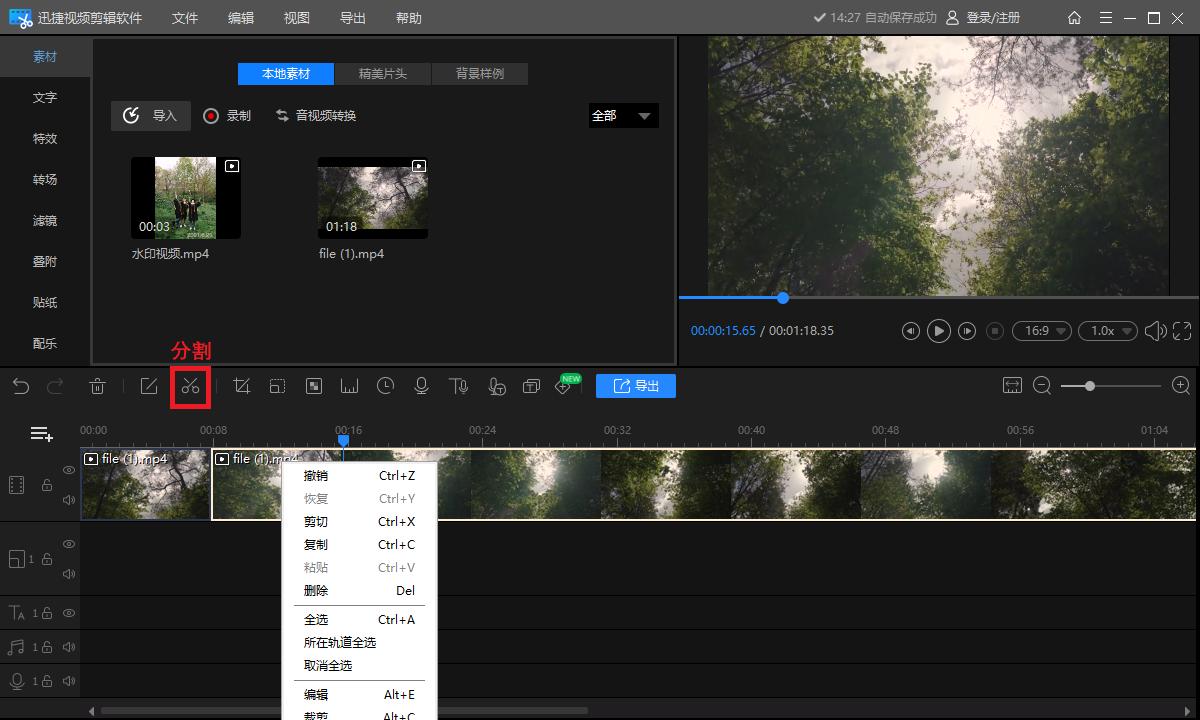Click the 导入 import button
1200x720 pixels.
tap(150, 116)
